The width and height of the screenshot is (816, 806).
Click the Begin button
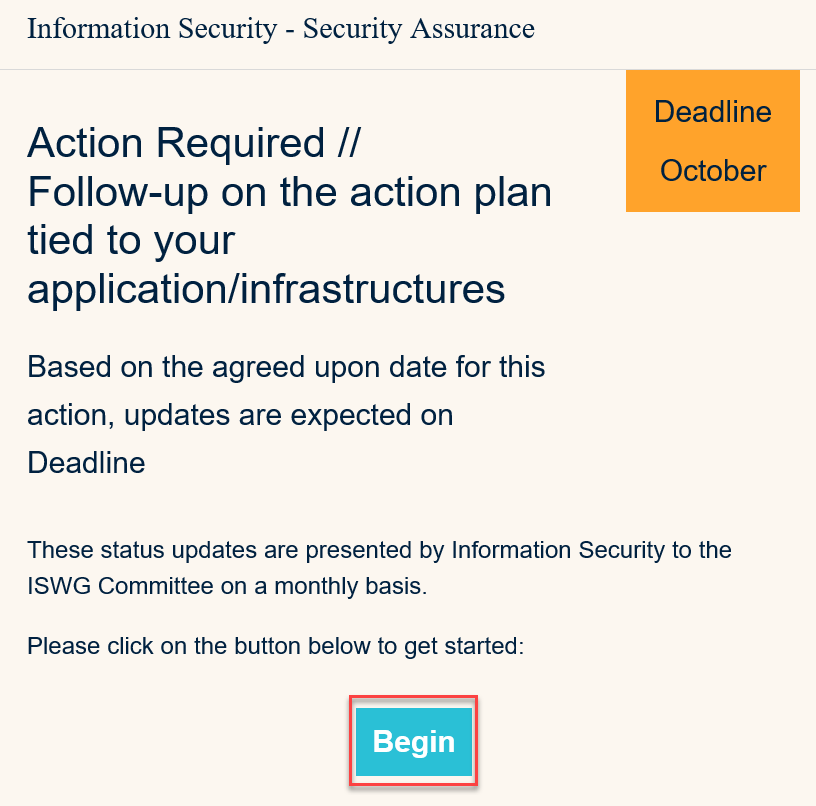(x=413, y=741)
